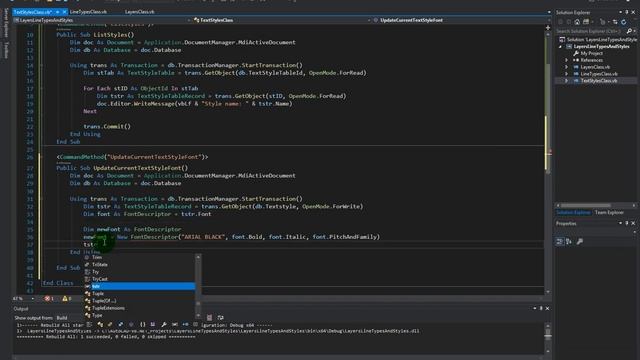
Task: Open the LayersLineTypesAndStyles project dropdown
Action: (102, 20)
